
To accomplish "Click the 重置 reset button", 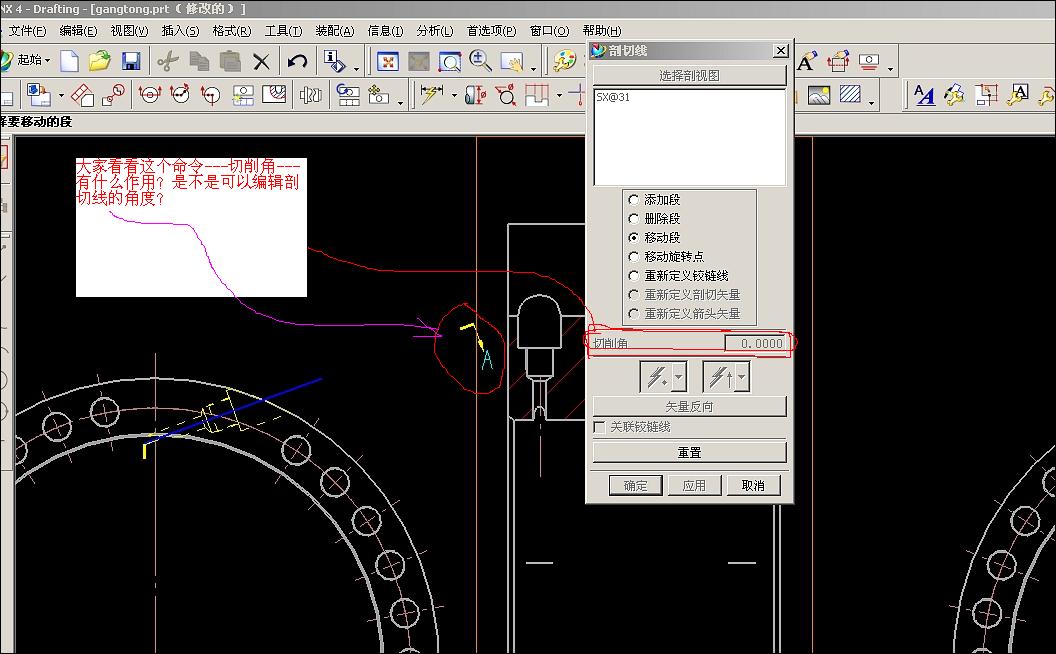I will (689, 453).
